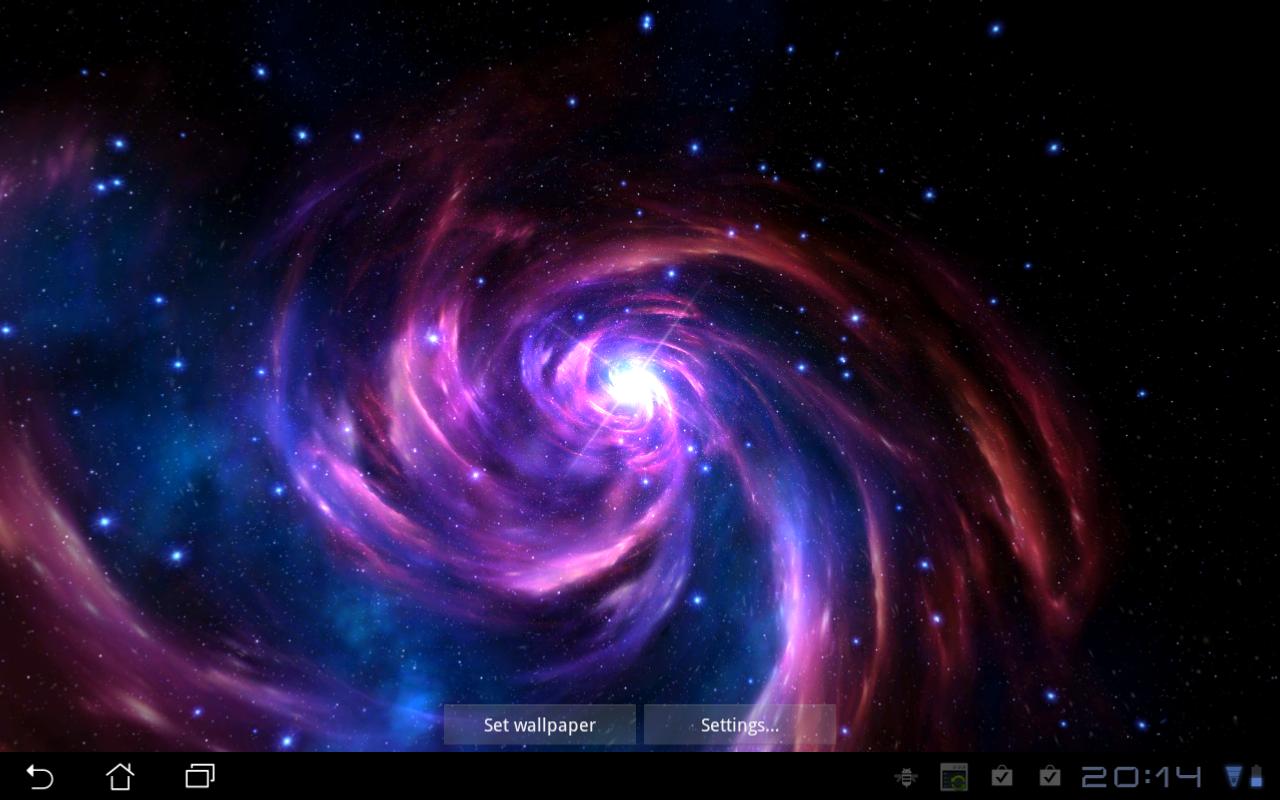Go back using the Back arrow icon
This screenshot has width=1280, height=800.
click(40, 776)
